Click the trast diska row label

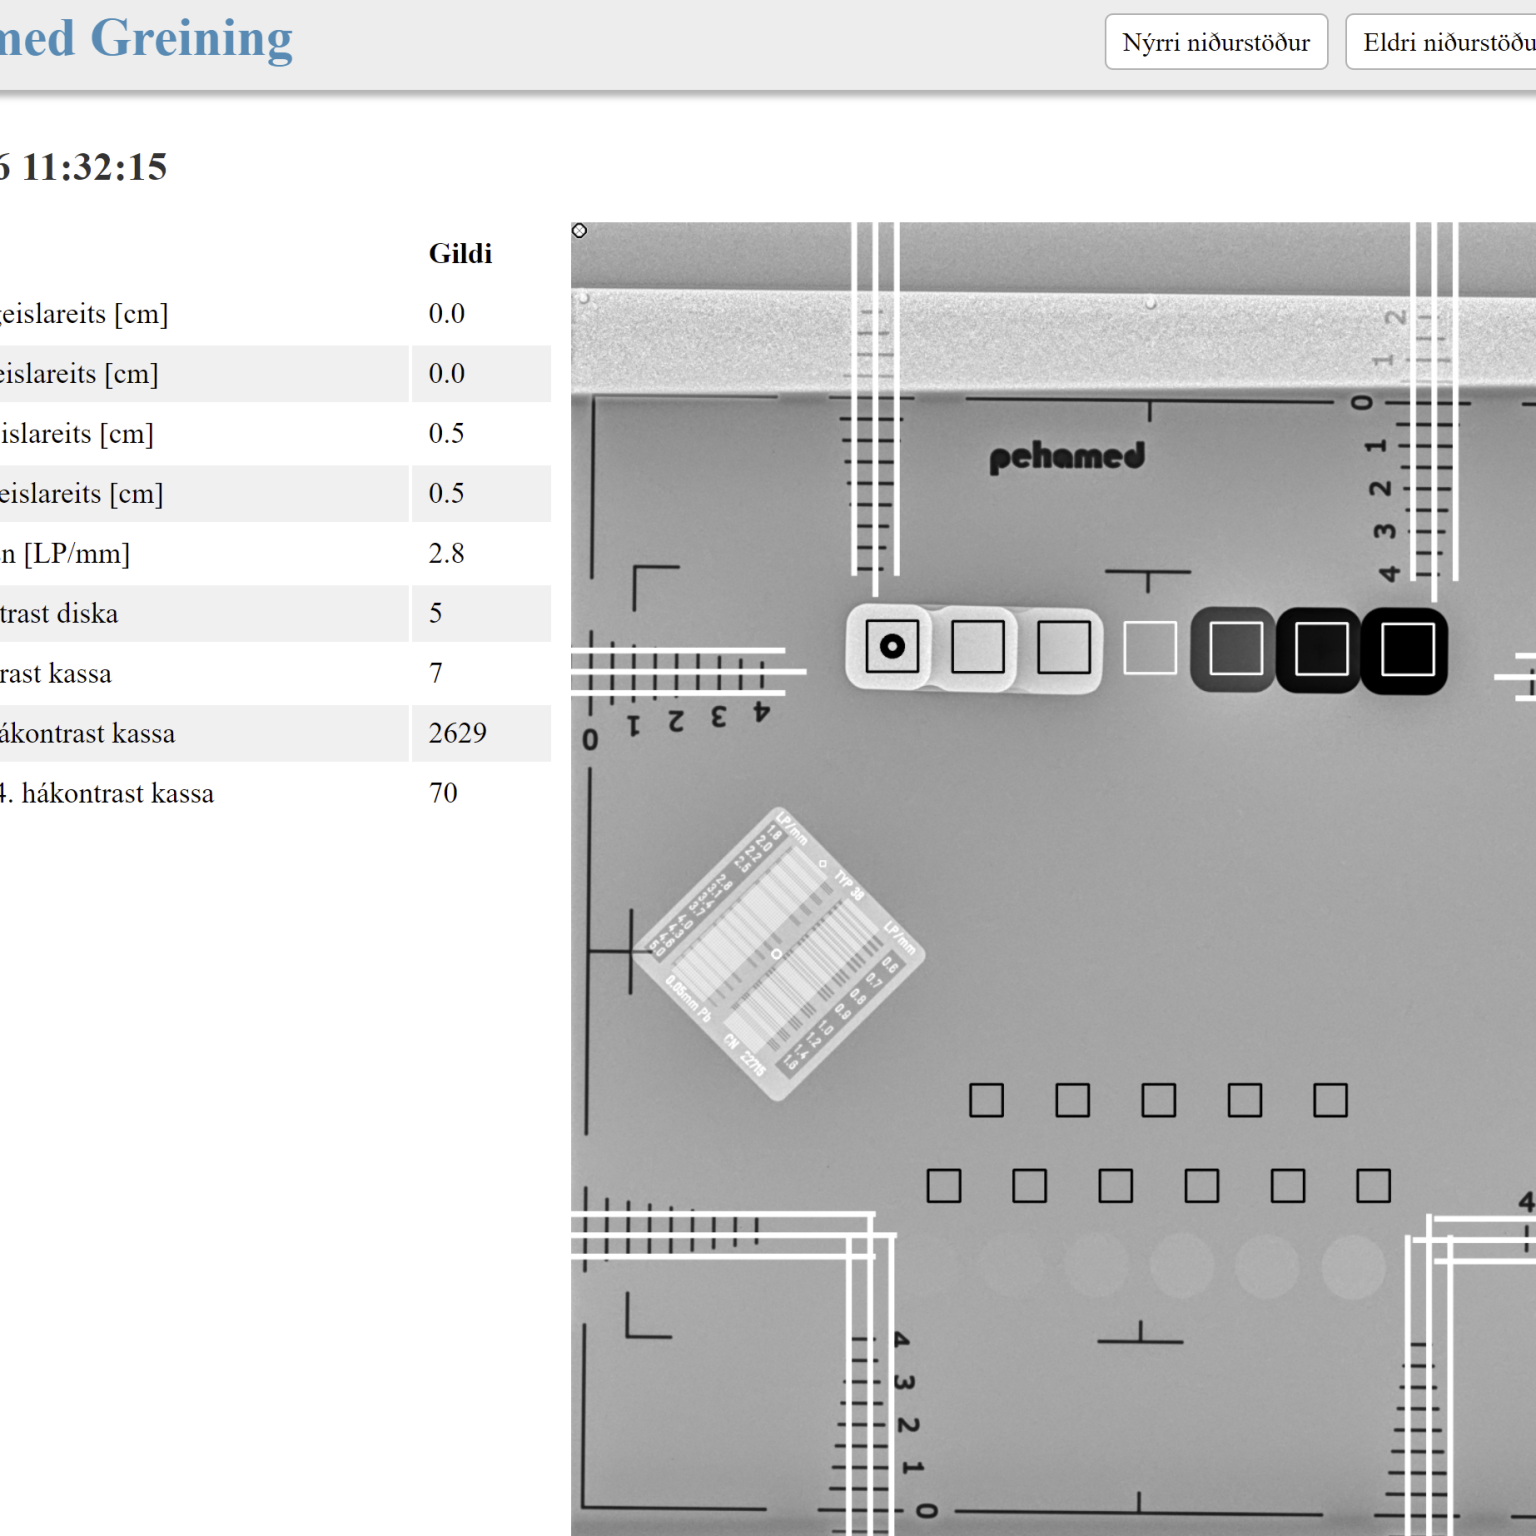tap(59, 614)
